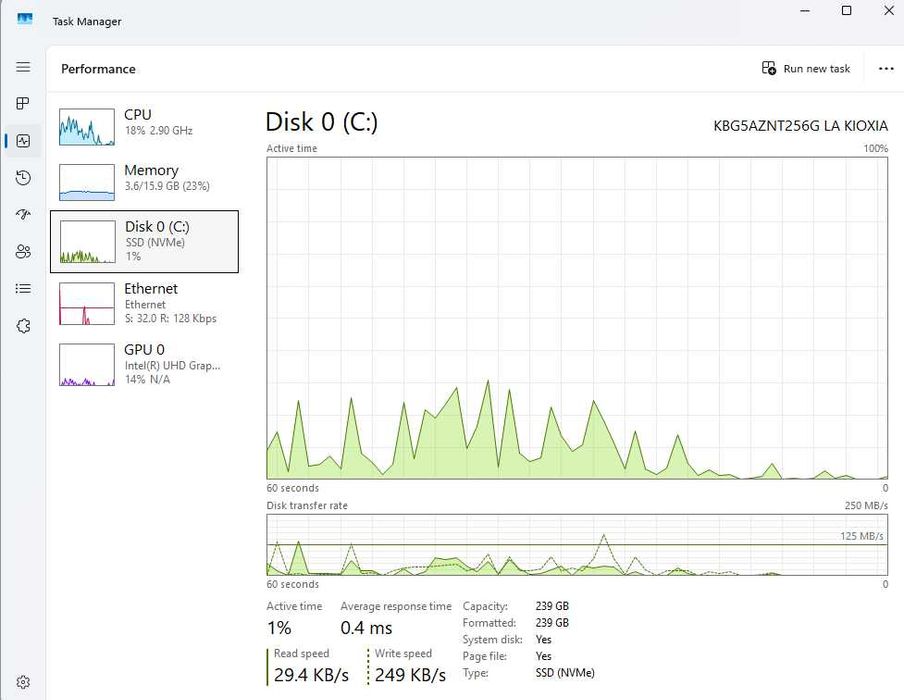Image resolution: width=904 pixels, height=700 pixels.
Task: Select the CPU performance item
Action: click(144, 127)
